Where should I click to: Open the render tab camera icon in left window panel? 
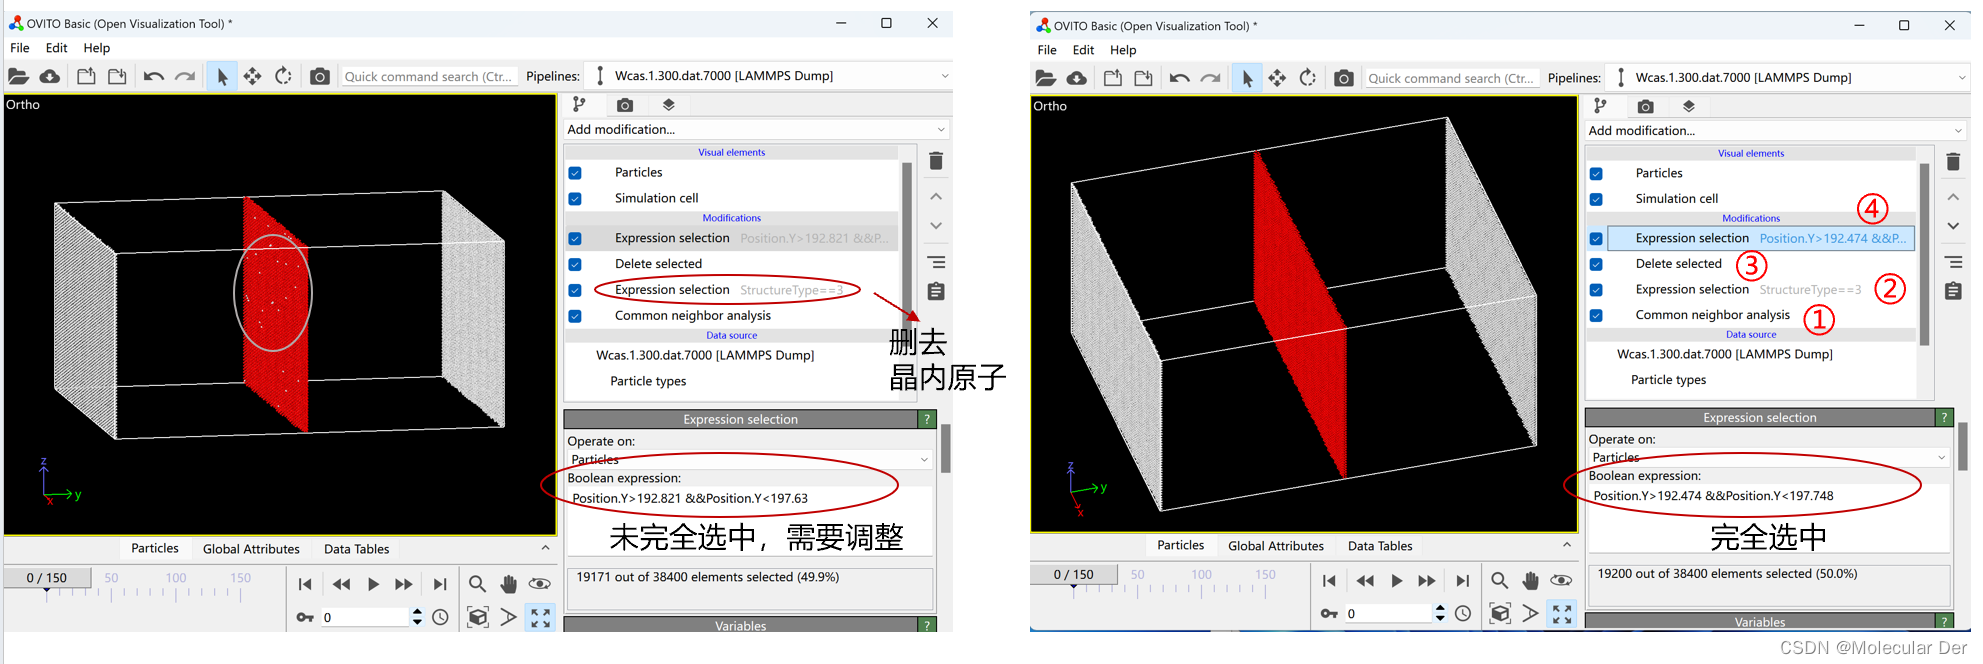click(x=625, y=104)
